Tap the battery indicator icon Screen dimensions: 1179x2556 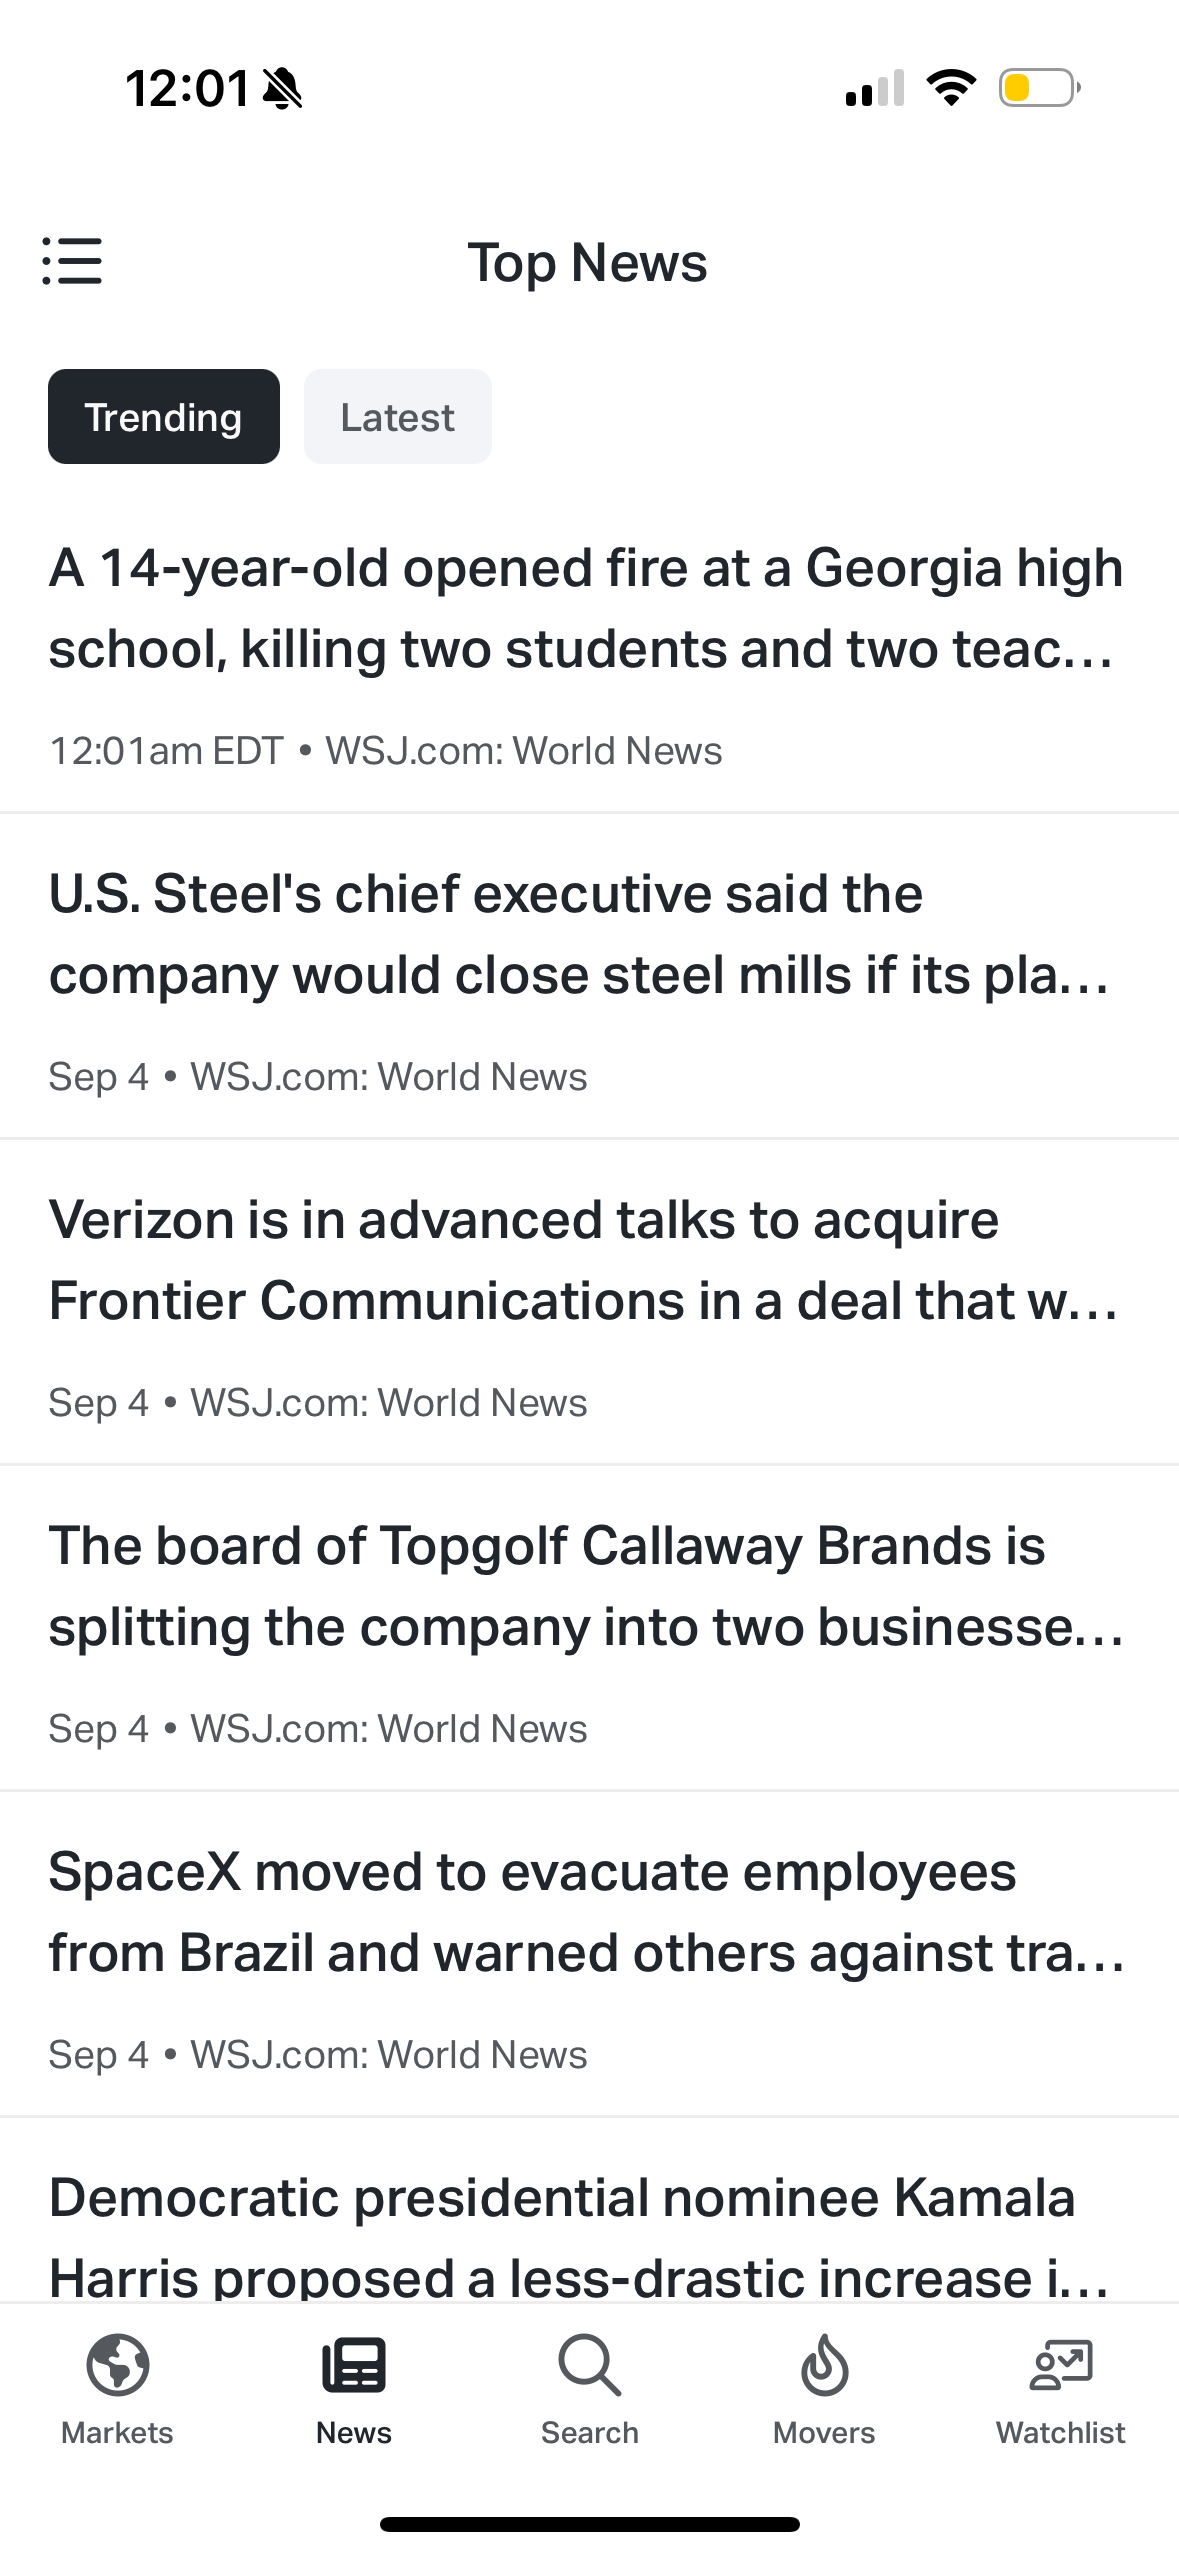1039,88
